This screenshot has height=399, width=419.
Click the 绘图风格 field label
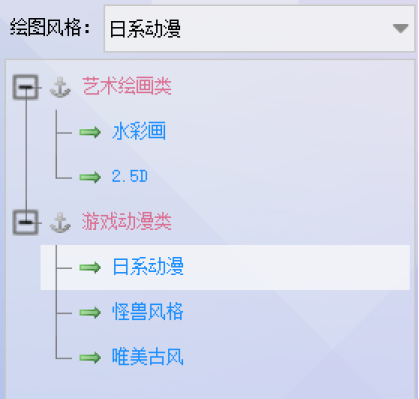click(50, 27)
